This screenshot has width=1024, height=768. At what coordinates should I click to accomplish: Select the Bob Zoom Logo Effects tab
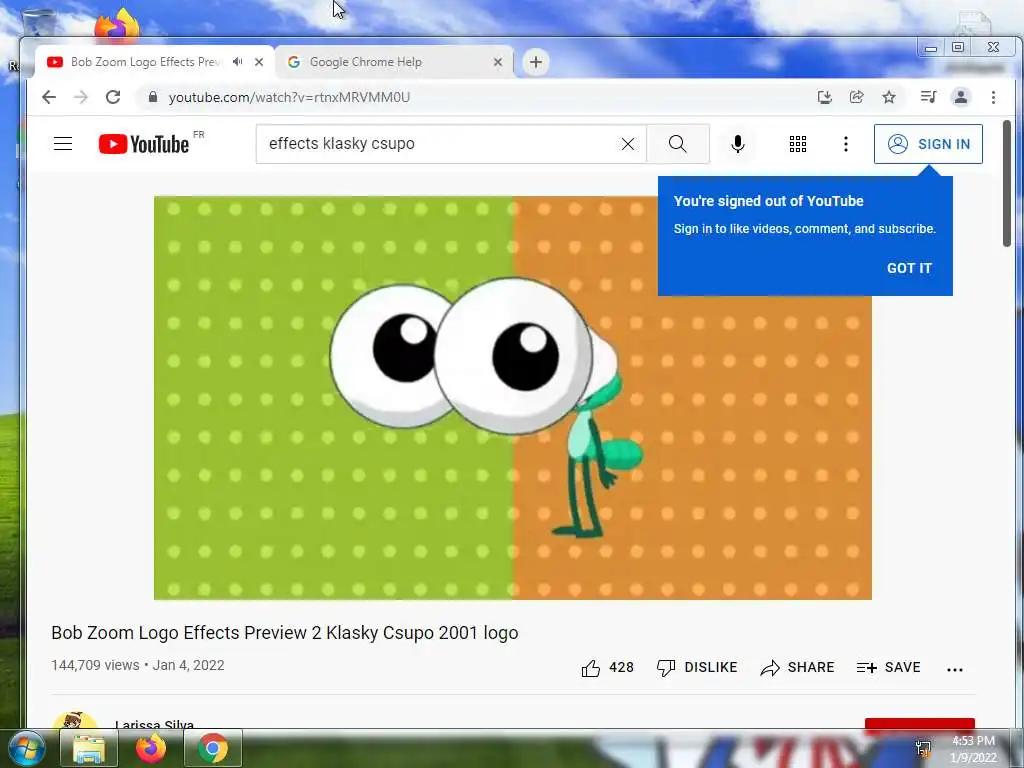point(147,62)
